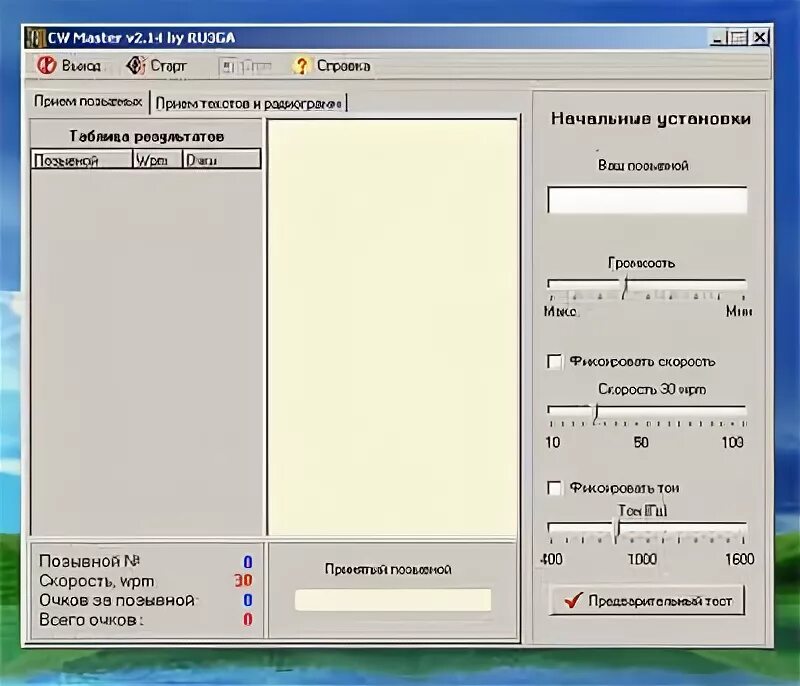Click the disabled toolbar button next to Старт
This screenshot has height=686, width=800.
tap(246, 66)
